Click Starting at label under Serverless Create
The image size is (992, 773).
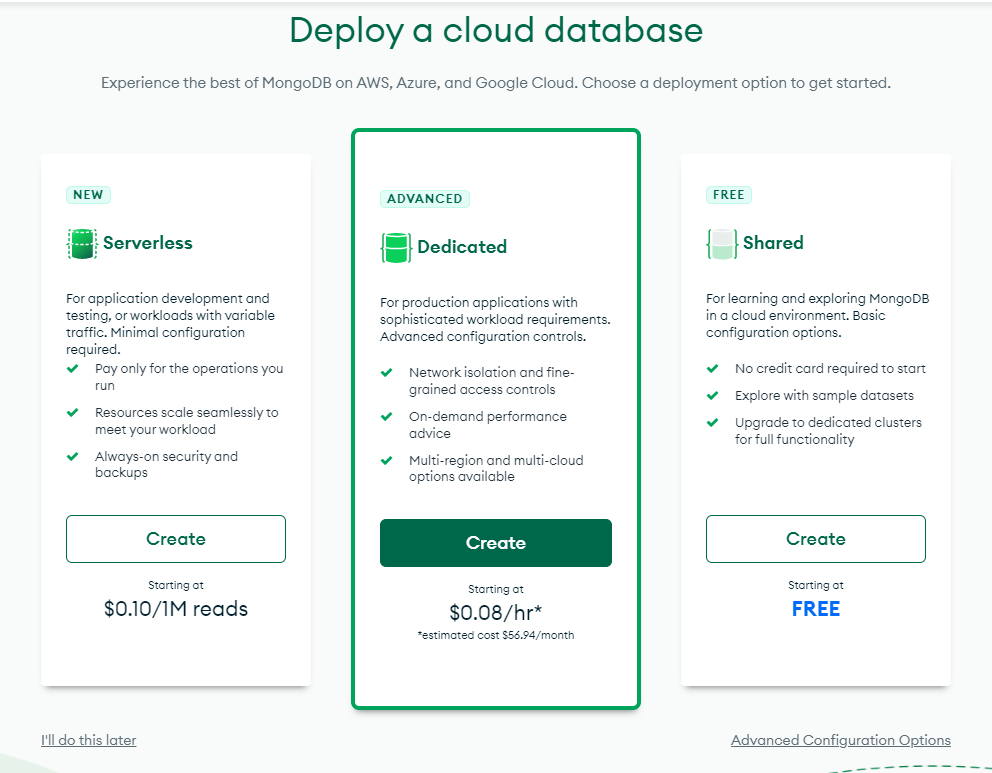tap(176, 585)
